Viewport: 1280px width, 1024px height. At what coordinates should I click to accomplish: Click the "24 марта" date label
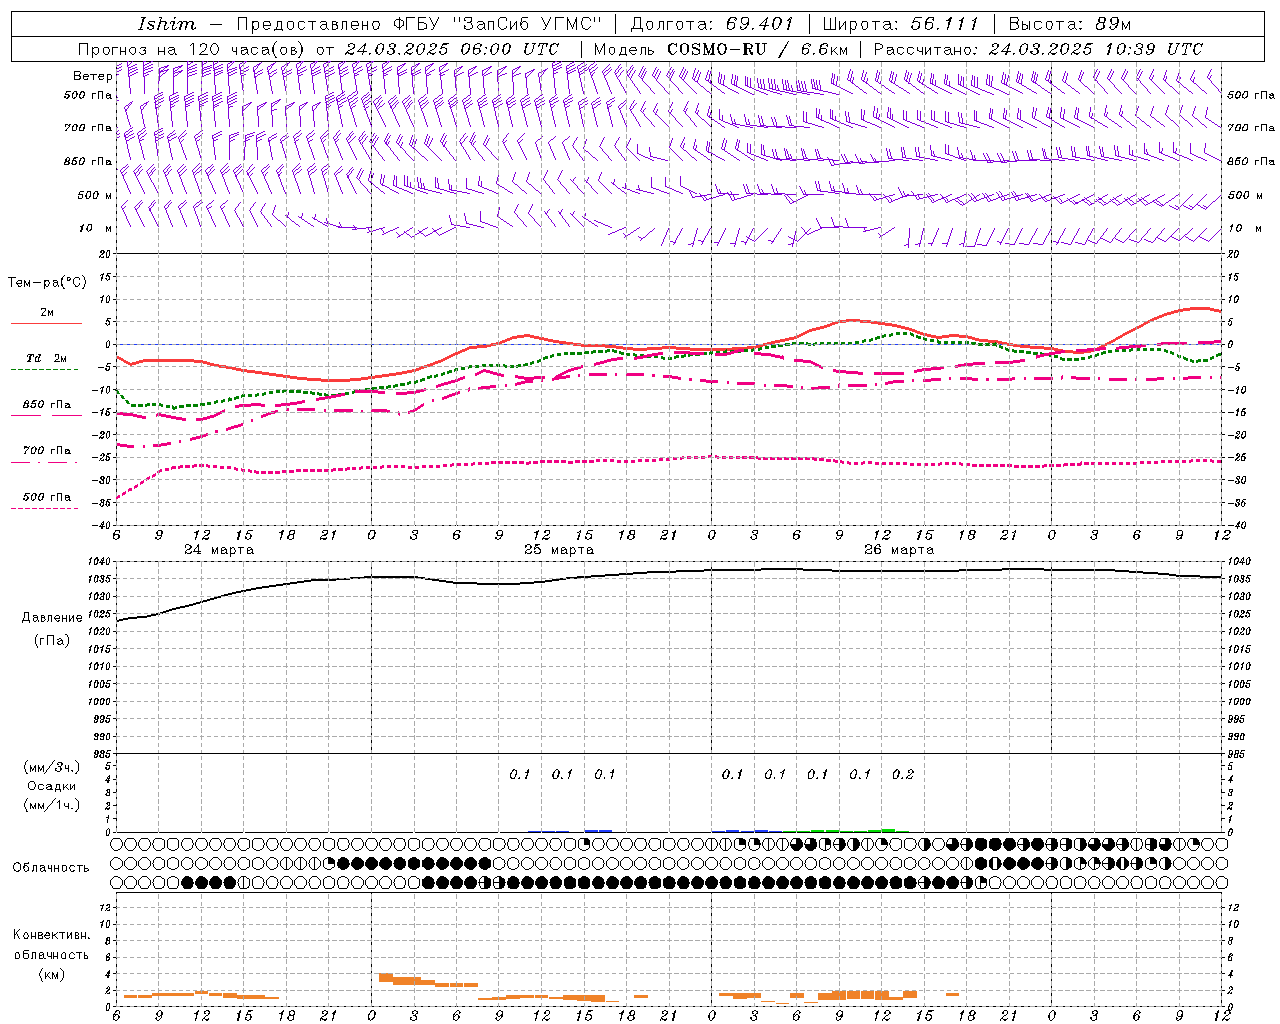219,550
